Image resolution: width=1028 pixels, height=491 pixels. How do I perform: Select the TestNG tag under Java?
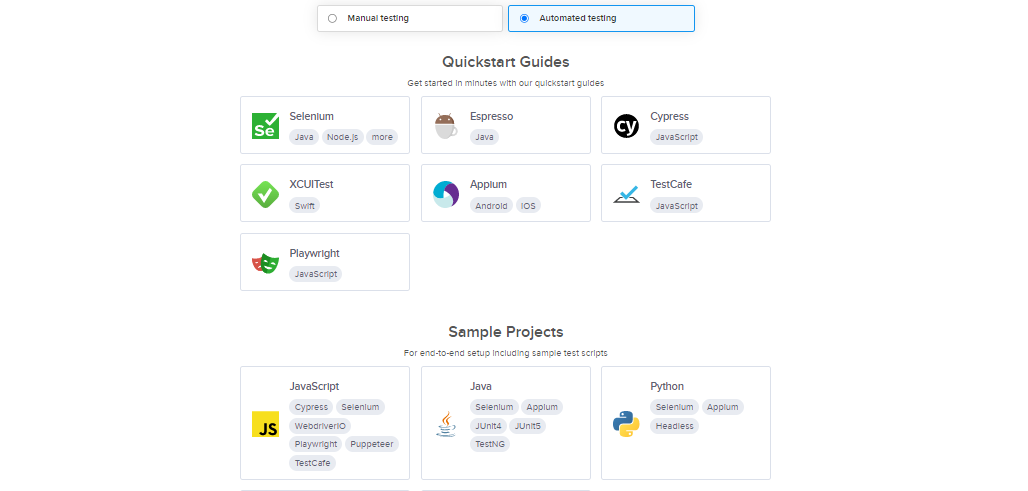click(490, 444)
